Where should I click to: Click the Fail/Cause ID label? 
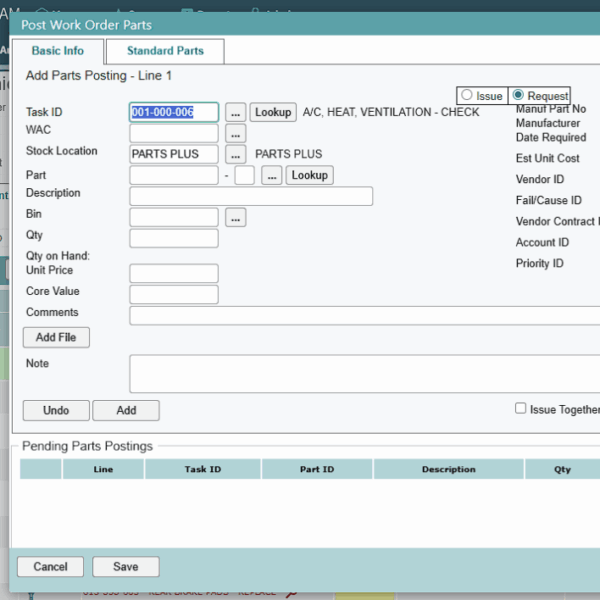click(548, 200)
